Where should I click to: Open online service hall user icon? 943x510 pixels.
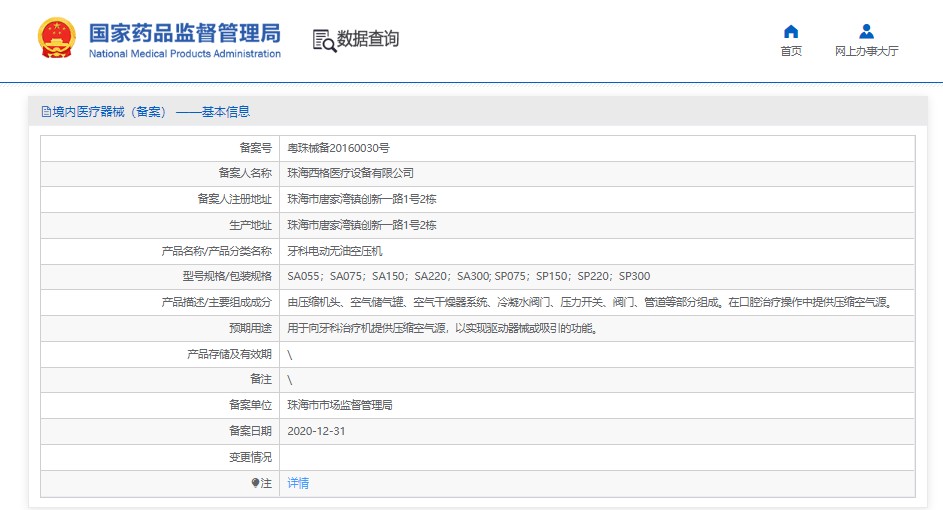tap(866, 31)
